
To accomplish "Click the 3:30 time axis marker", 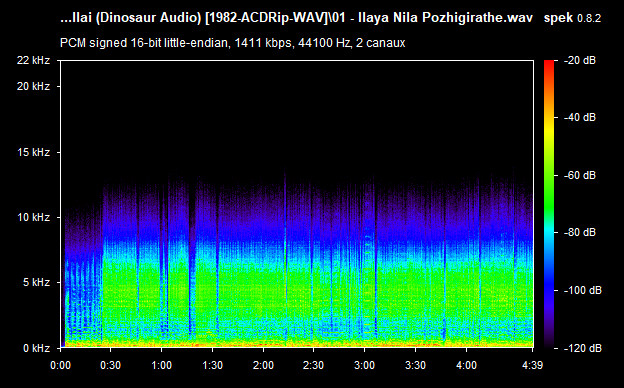I will click(415, 365).
